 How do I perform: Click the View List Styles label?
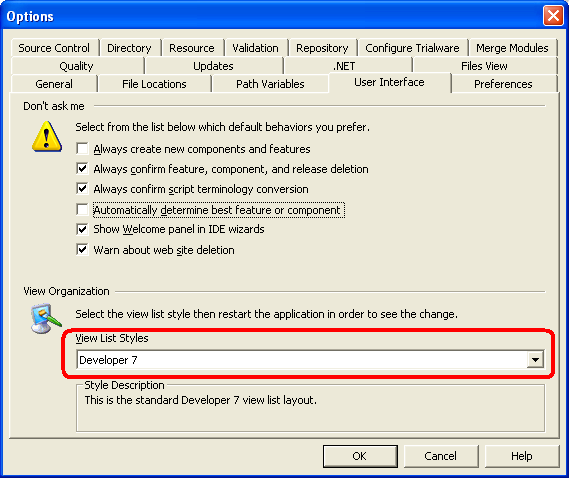coord(112,338)
